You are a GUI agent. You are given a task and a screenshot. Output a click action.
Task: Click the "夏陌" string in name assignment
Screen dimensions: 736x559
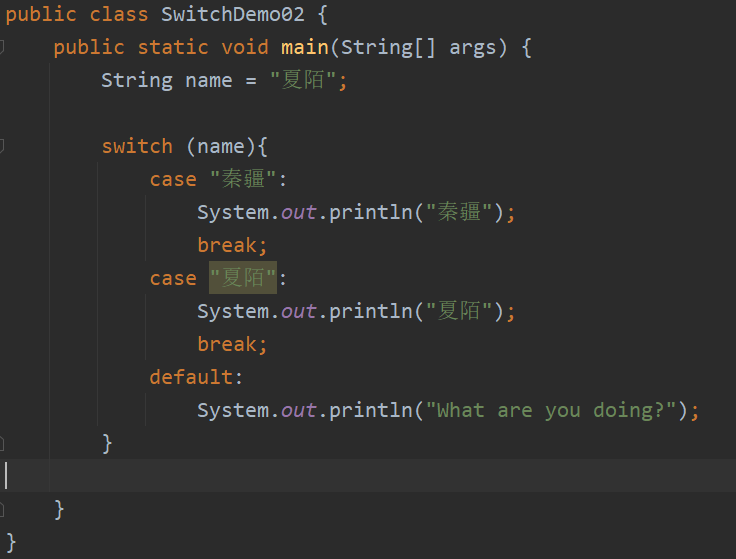[304, 80]
